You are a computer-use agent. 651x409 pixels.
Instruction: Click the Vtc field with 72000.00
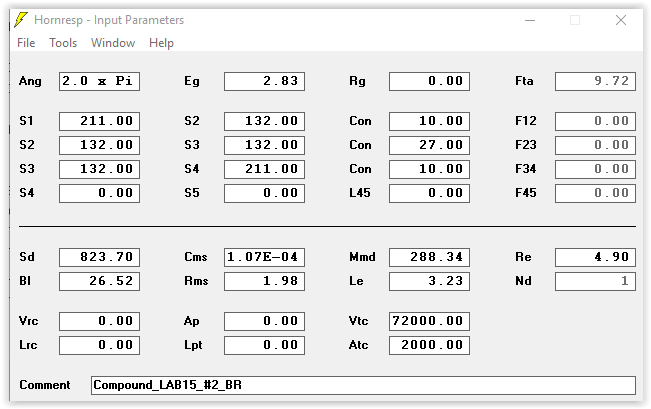click(429, 321)
